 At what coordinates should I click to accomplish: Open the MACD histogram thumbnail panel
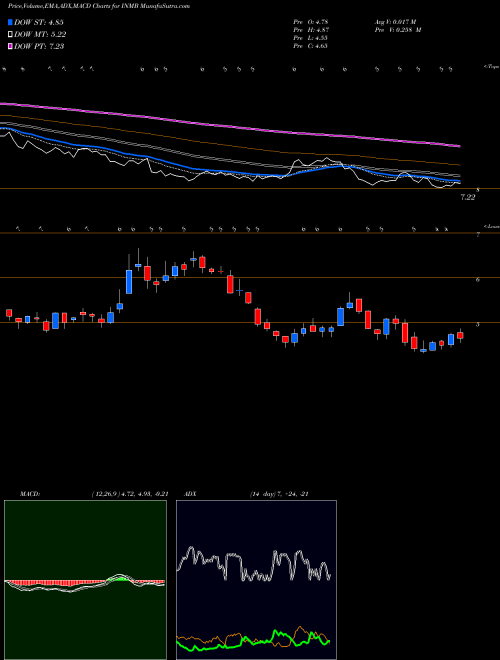click(x=85, y=580)
